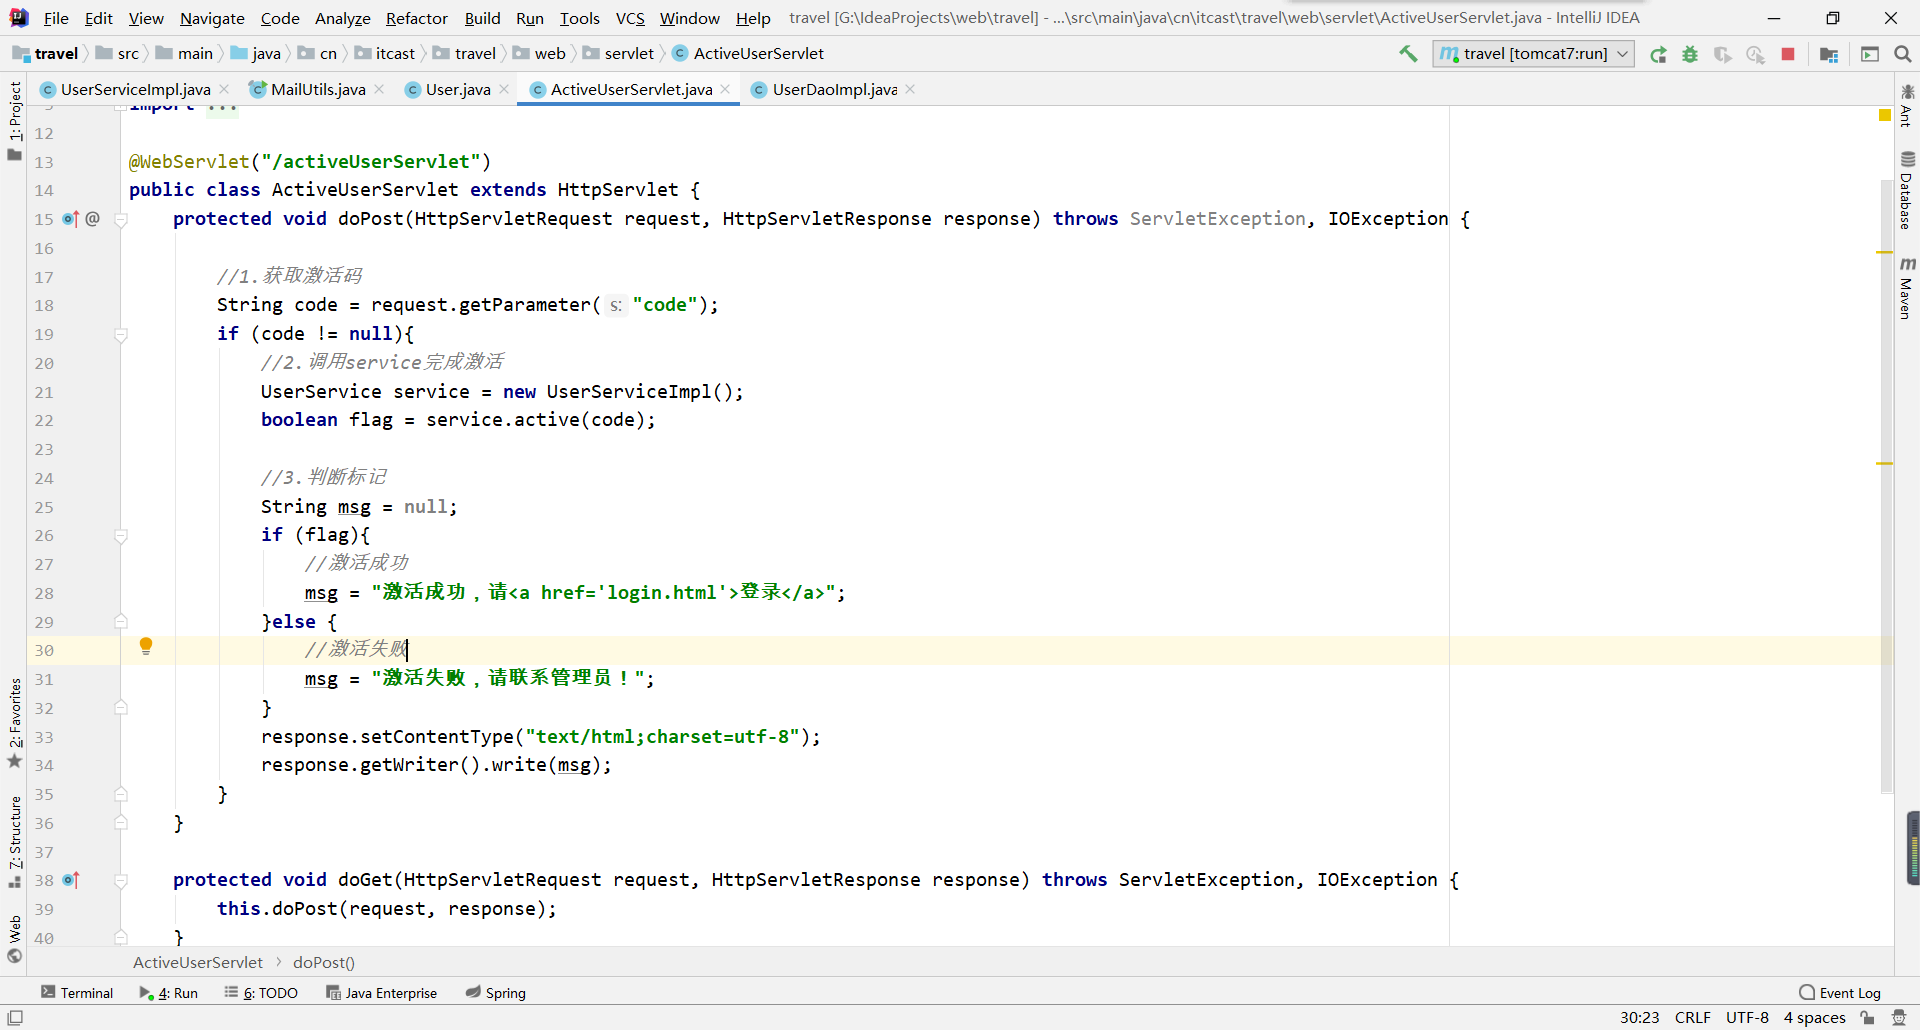
Task: Open the Favorites tool window
Action: (x=14, y=722)
